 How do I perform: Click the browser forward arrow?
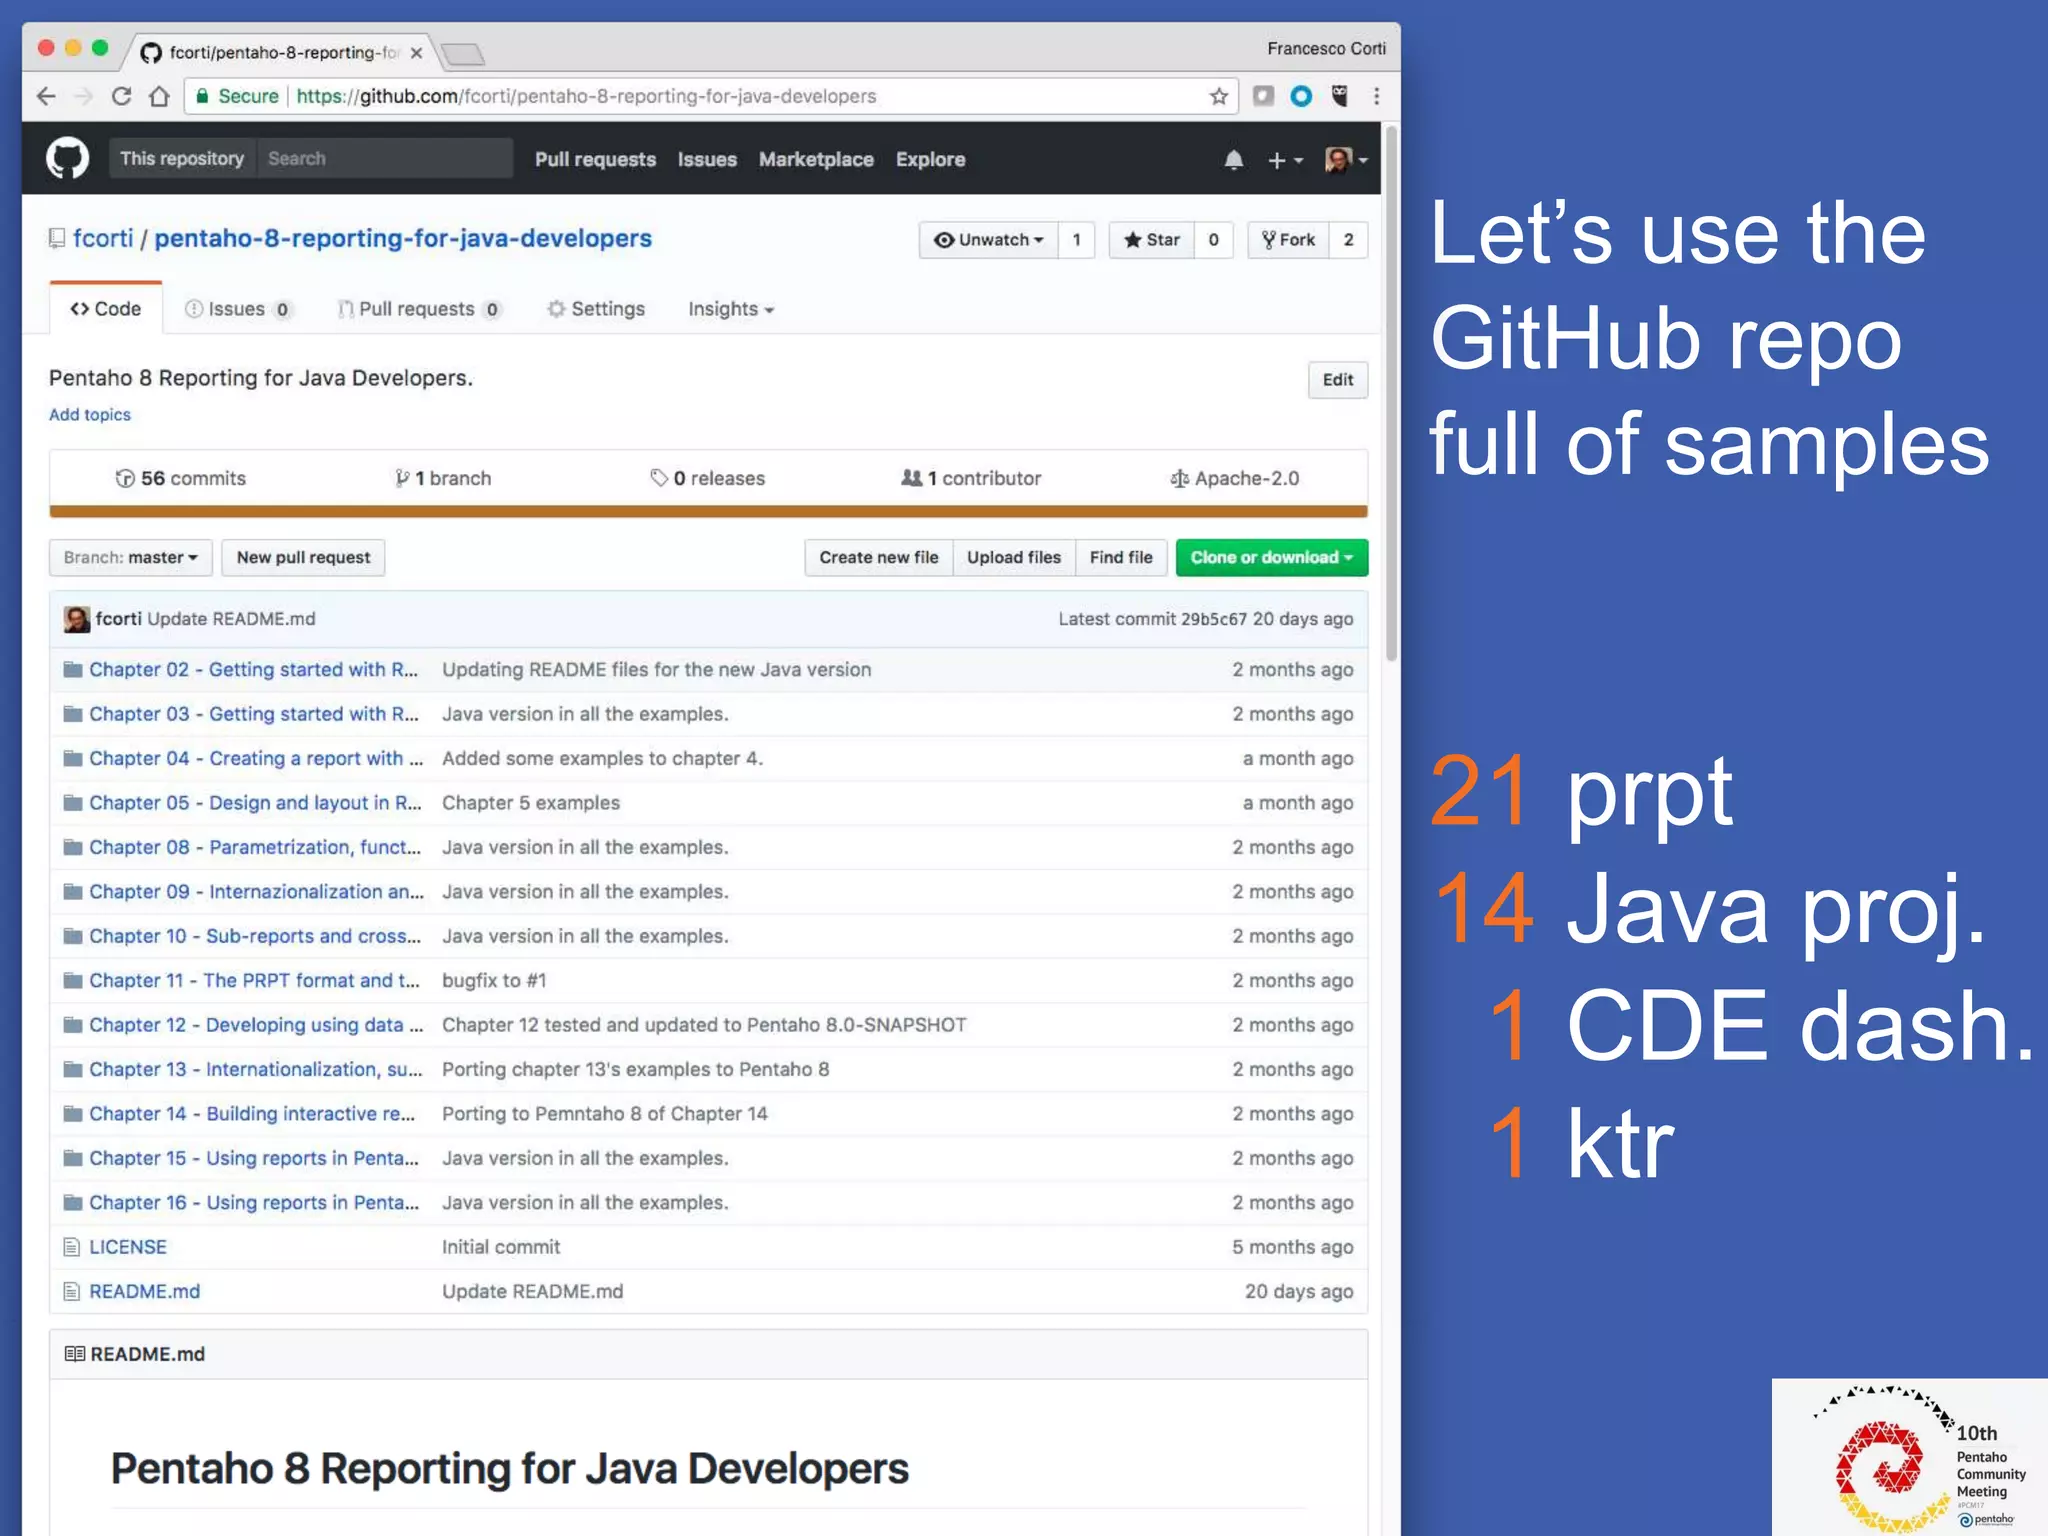(x=84, y=96)
